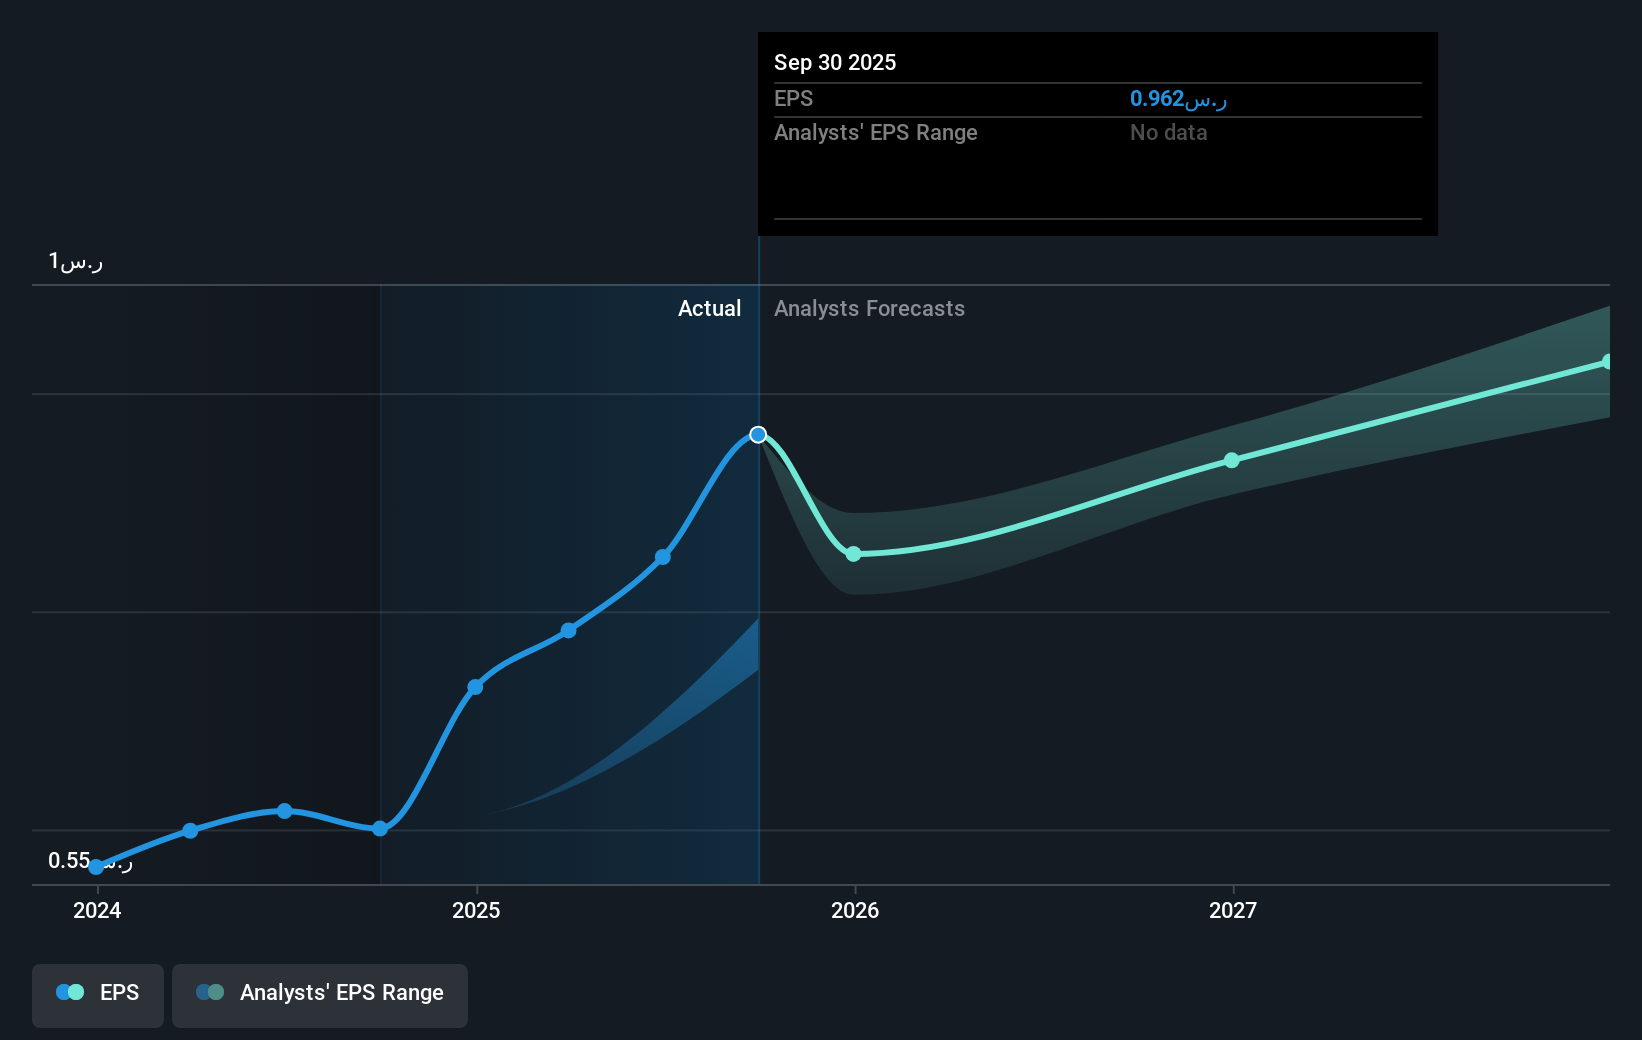This screenshot has height=1040, width=1642.
Task: Select the EPS data point above 2025 label
Action: (475, 686)
